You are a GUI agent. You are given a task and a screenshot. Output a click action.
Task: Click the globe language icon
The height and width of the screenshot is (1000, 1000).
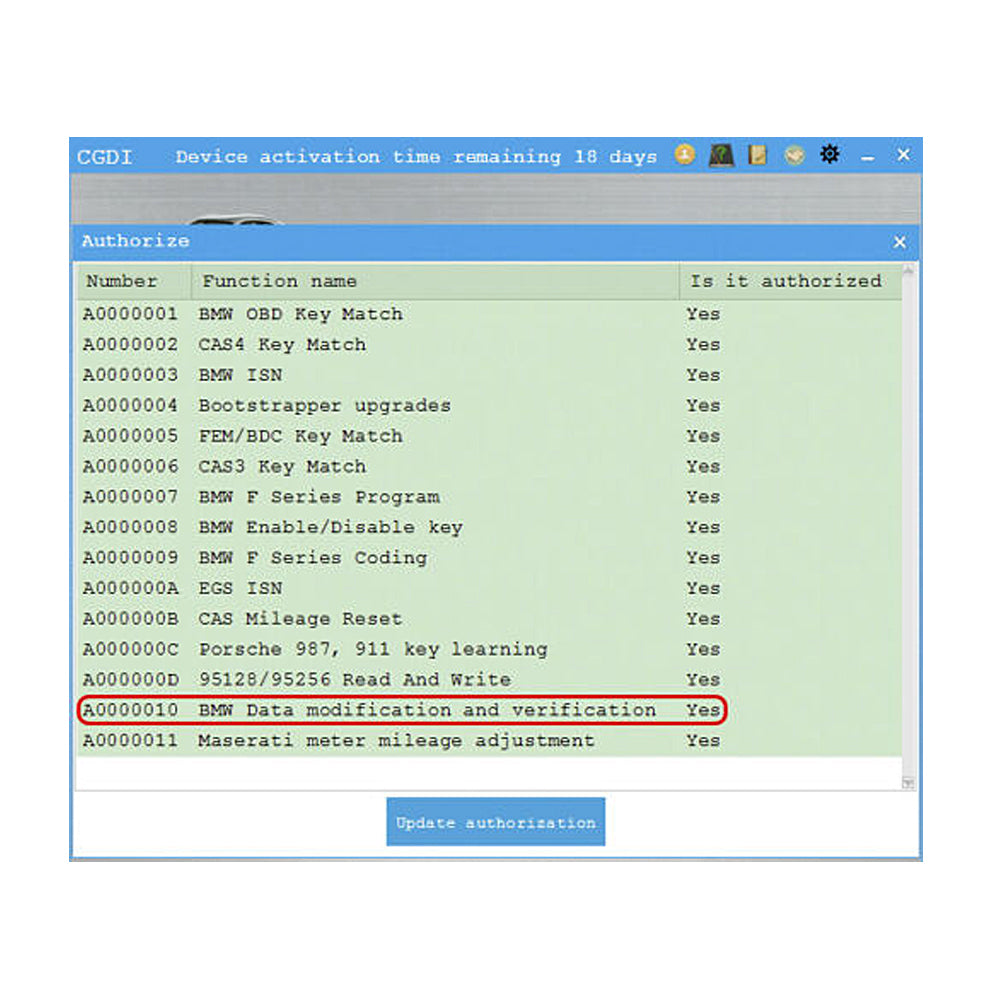[x=793, y=155]
